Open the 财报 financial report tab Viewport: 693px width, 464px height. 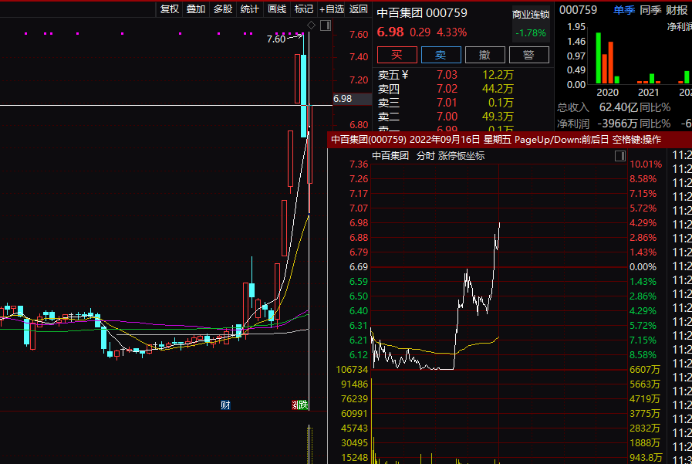pos(677,10)
